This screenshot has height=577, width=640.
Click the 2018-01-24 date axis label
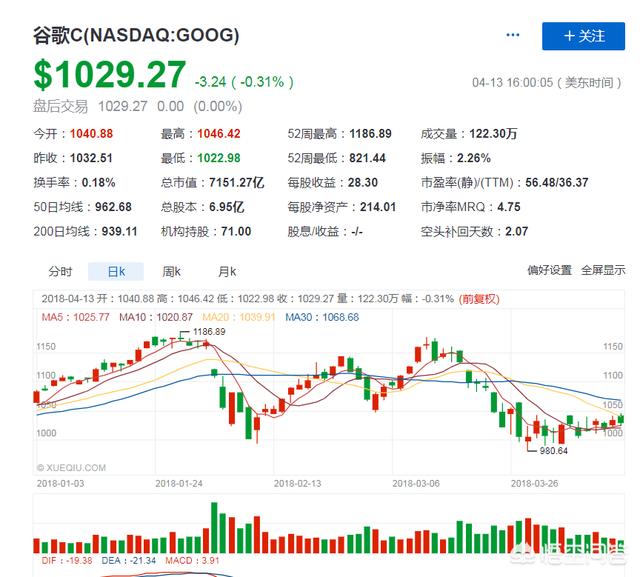click(179, 484)
